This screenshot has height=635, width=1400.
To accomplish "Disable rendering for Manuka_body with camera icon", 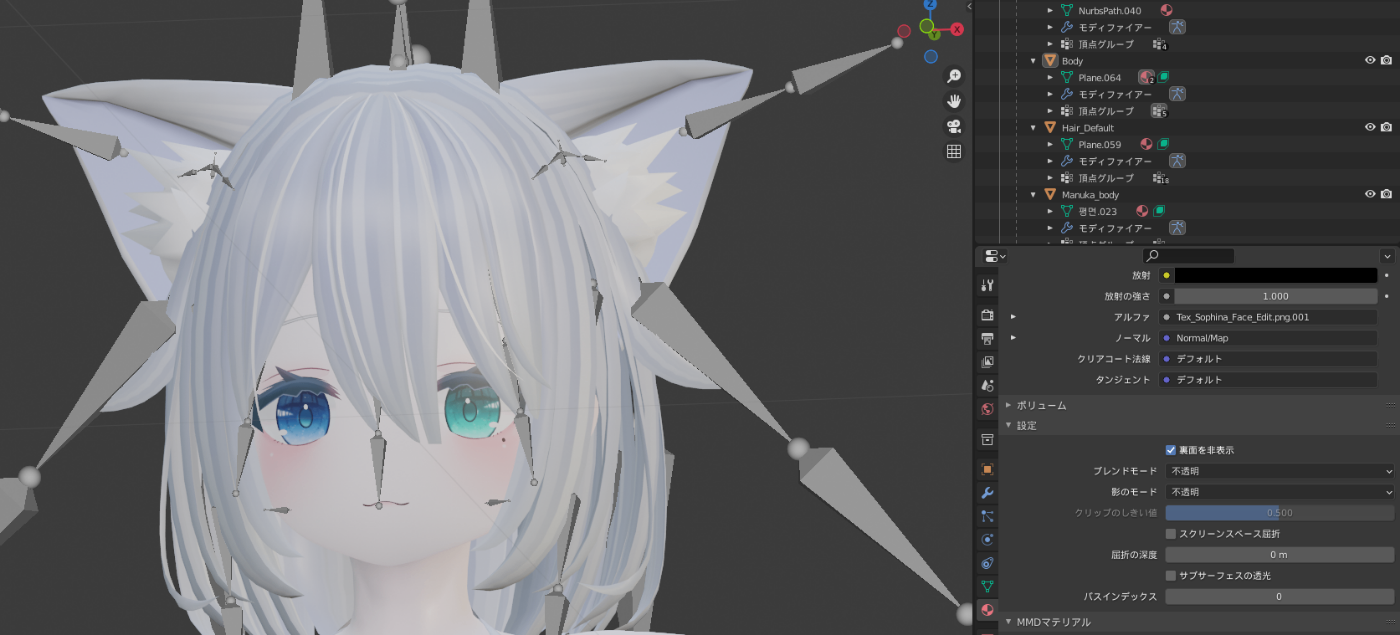I will (1386, 194).
